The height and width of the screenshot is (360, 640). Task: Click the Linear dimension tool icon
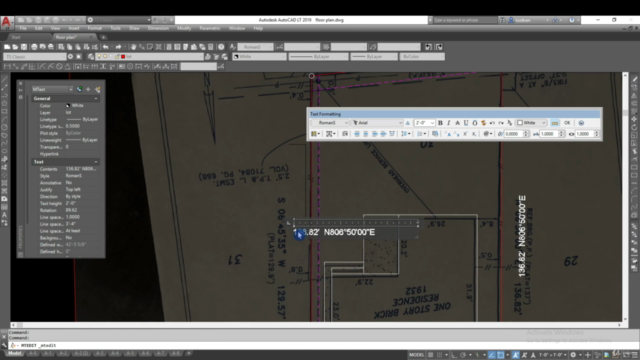click(x=7, y=66)
